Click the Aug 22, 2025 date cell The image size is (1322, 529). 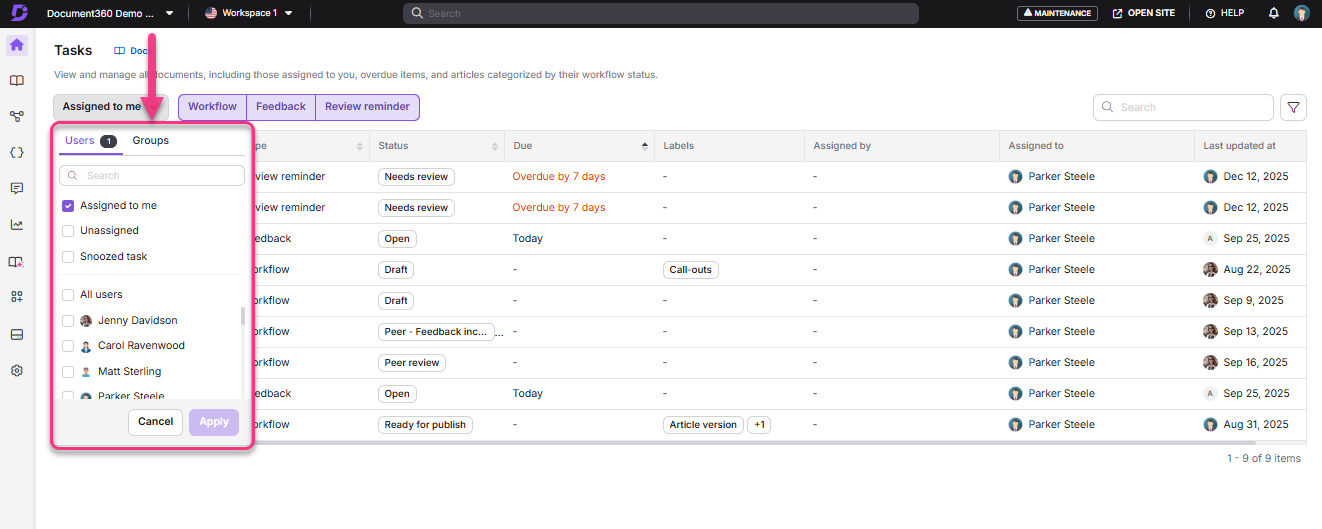pyautogui.click(x=1257, y=270)
